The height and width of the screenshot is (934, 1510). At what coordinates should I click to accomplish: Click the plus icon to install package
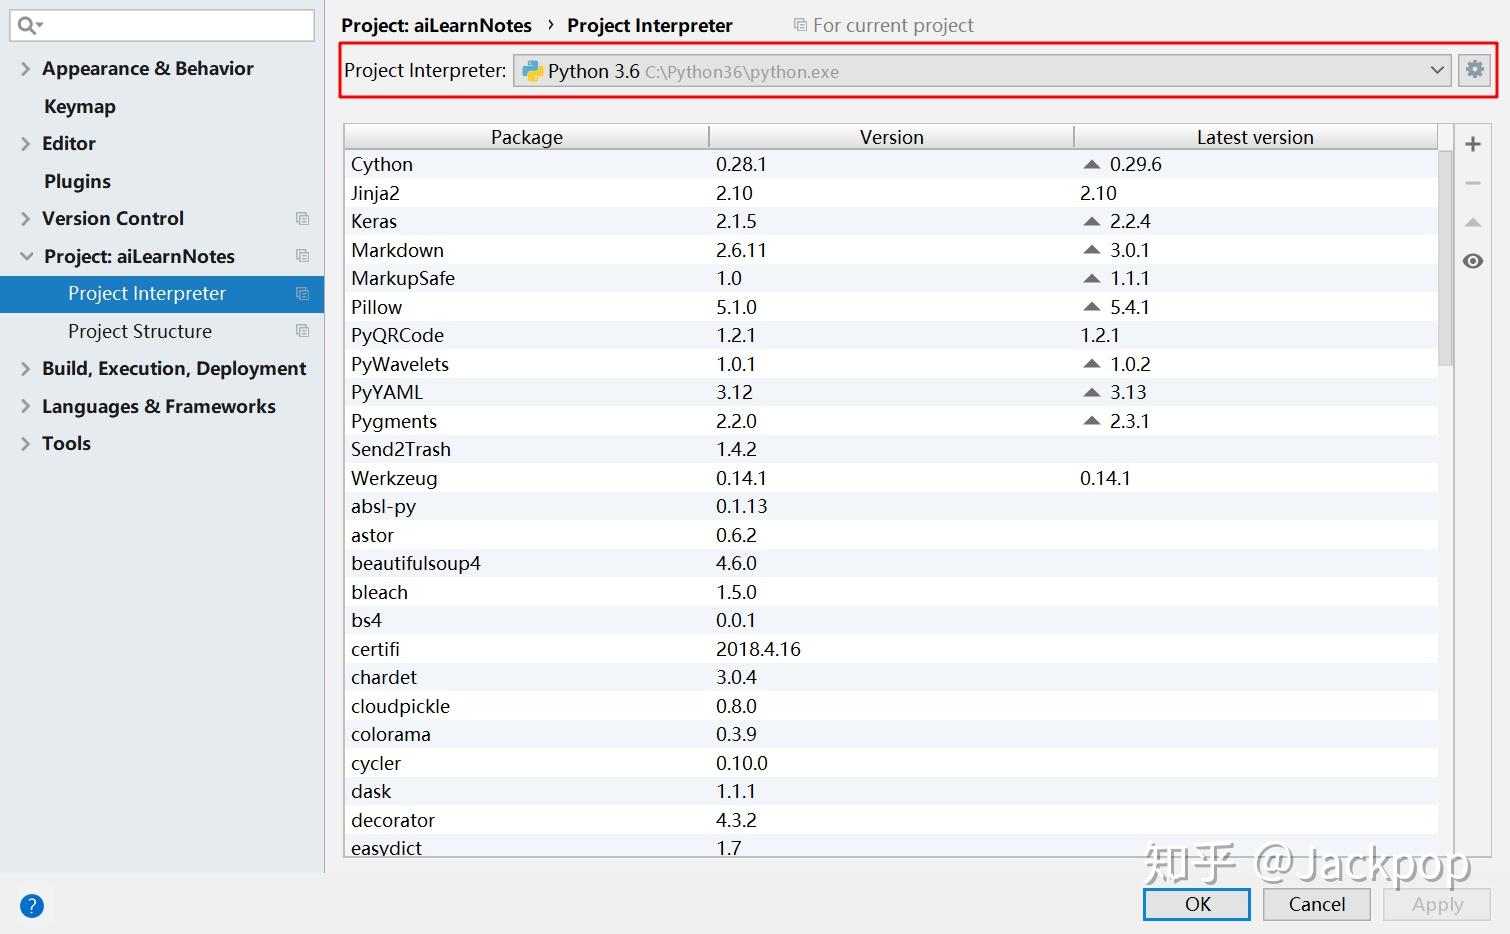(x=1473, y=144)
